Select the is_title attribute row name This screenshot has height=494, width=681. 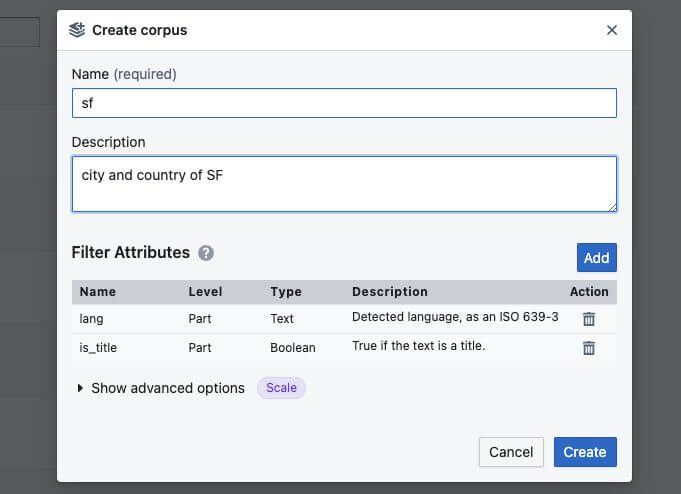click(98, 348)
